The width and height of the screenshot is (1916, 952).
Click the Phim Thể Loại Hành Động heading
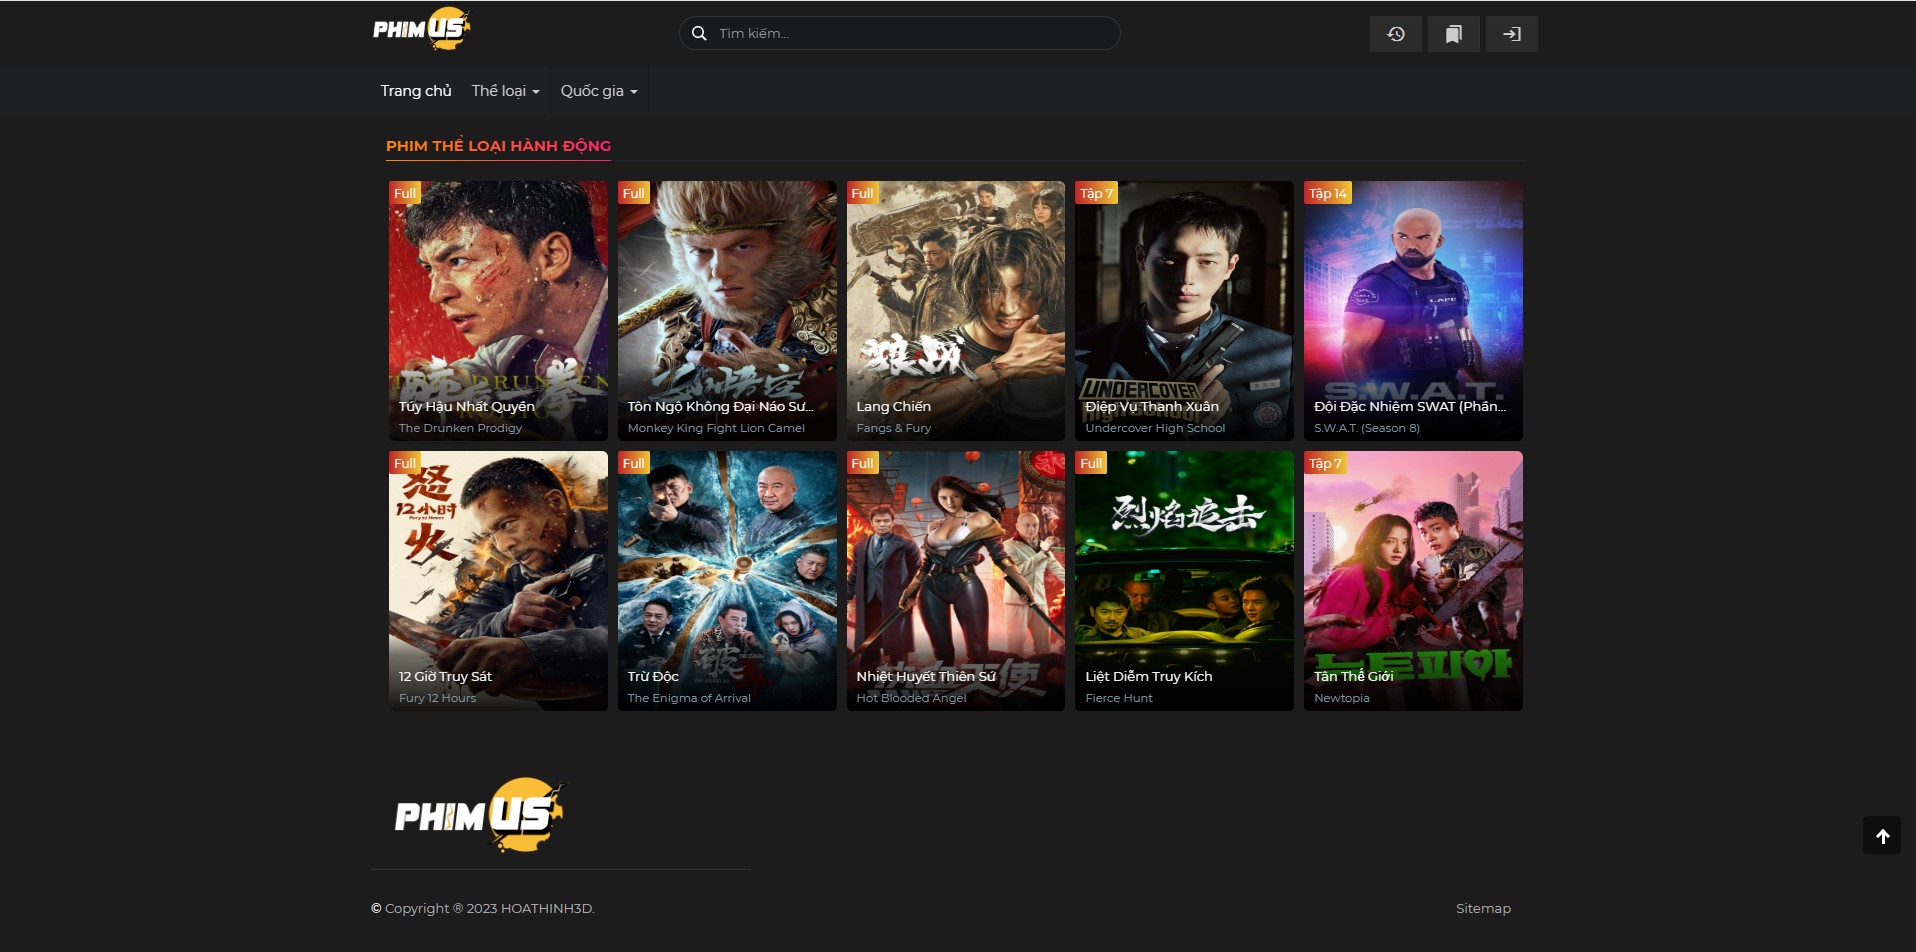click(498, 146)
